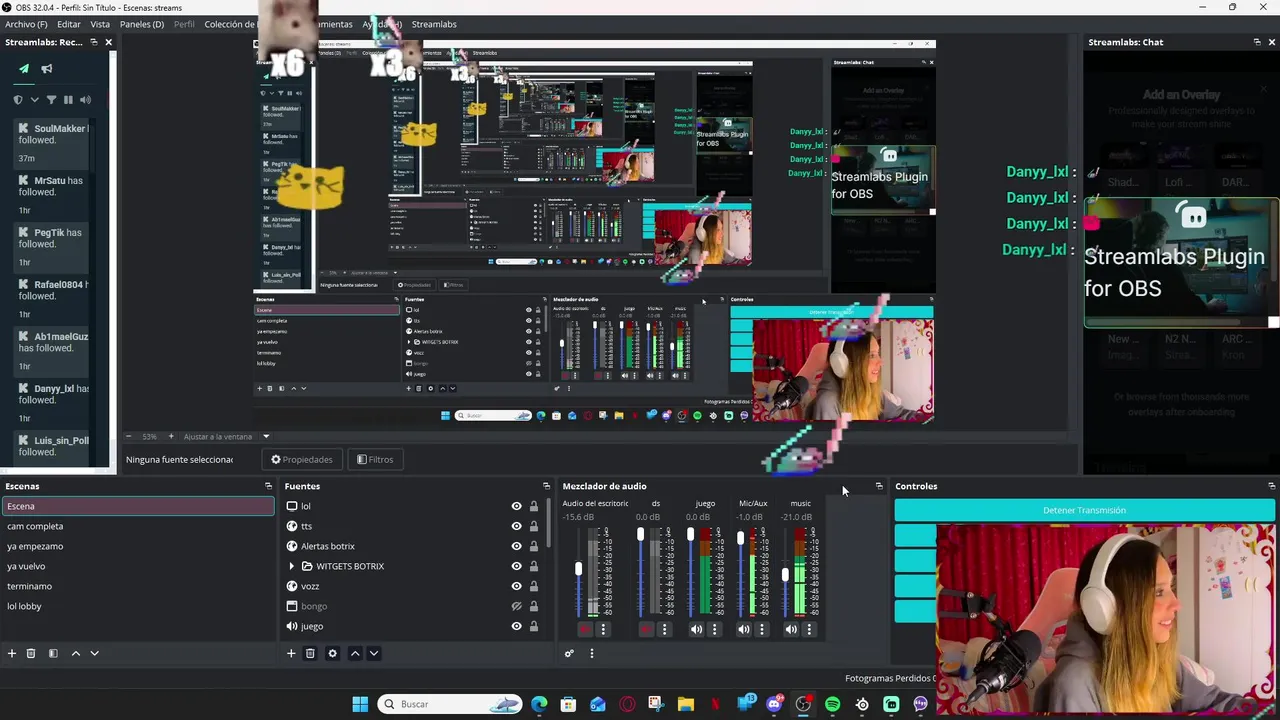Select the ya empezamo scene
The image size is (1280, 720).
(138, 546)
